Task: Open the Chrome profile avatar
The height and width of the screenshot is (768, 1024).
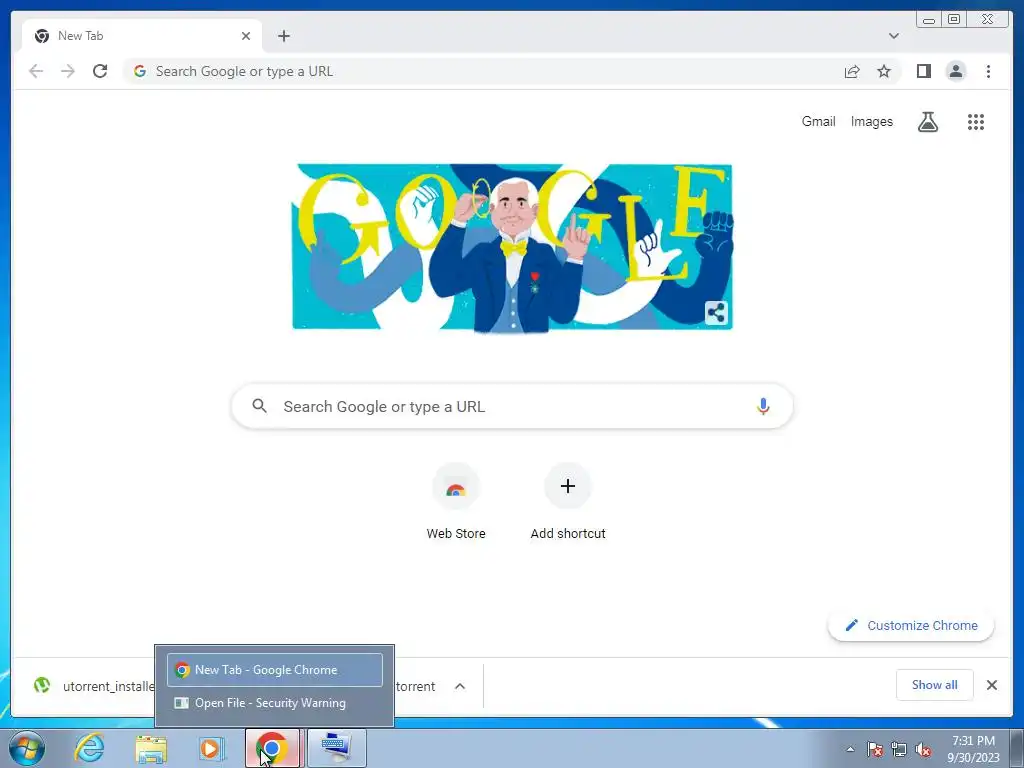Action: click(x=955, y=71)
